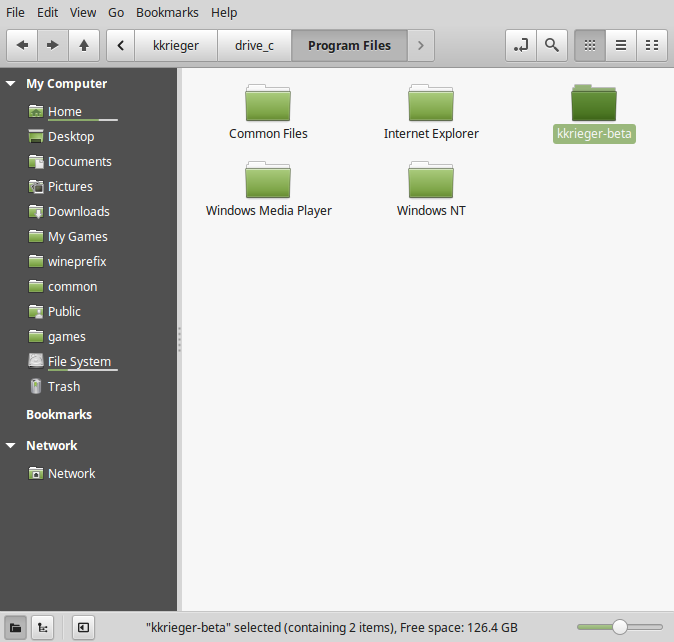Jump to kkrieger in the path bar
This screenshot has width=674, height=642.
[x=176, y=45]
